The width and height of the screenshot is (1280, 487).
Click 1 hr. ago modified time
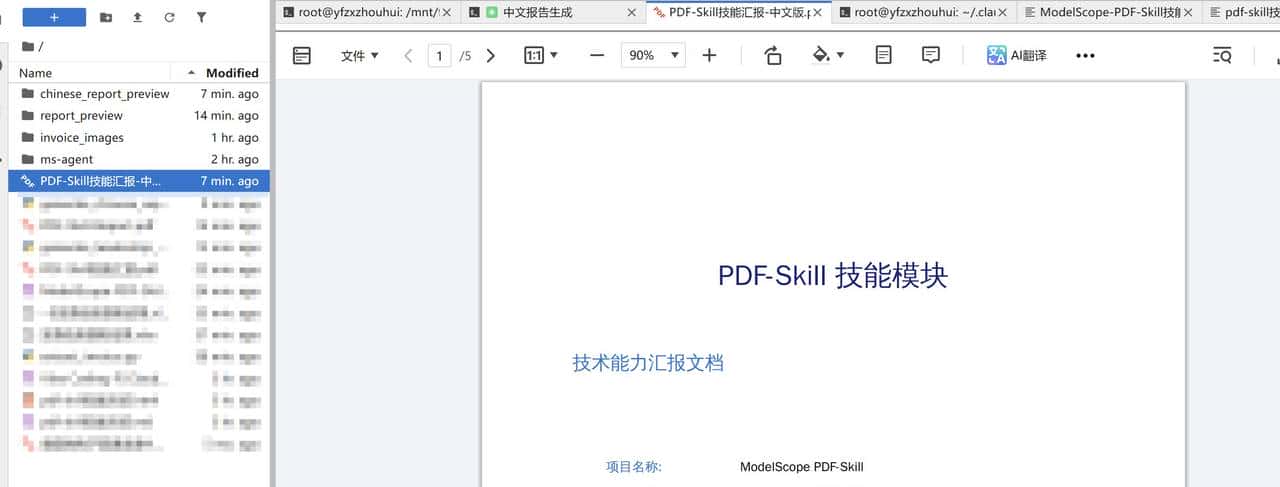(x=234, y=138)
